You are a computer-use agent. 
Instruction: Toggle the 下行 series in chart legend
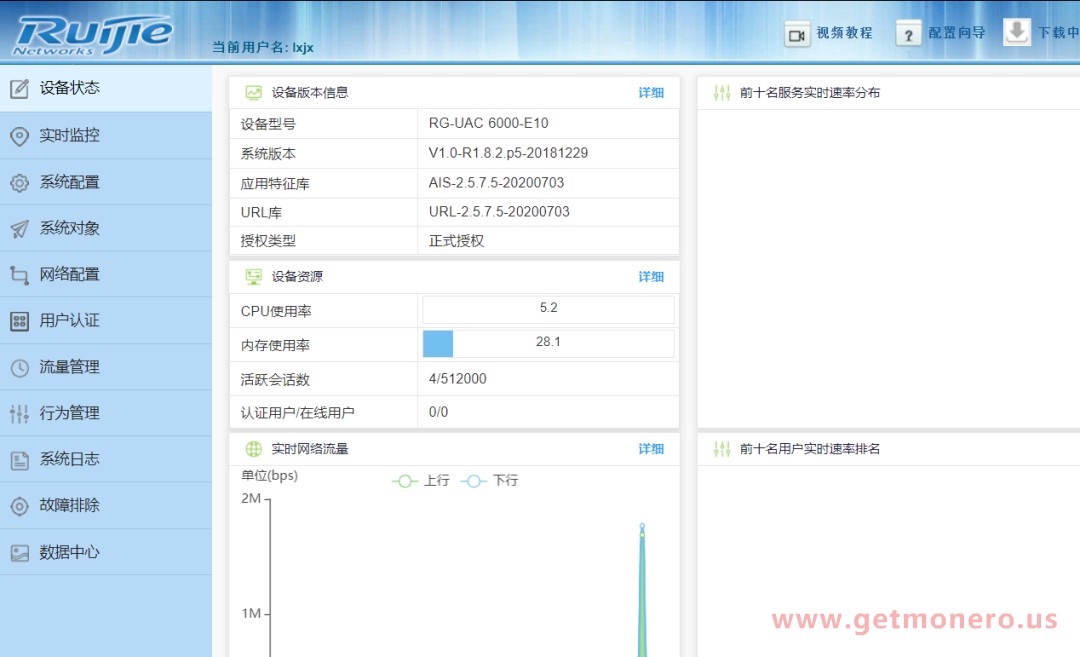490,481
